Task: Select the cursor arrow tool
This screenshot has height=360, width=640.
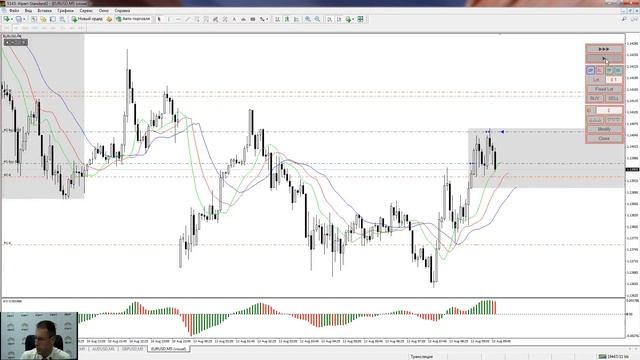Action: (159, 19)
